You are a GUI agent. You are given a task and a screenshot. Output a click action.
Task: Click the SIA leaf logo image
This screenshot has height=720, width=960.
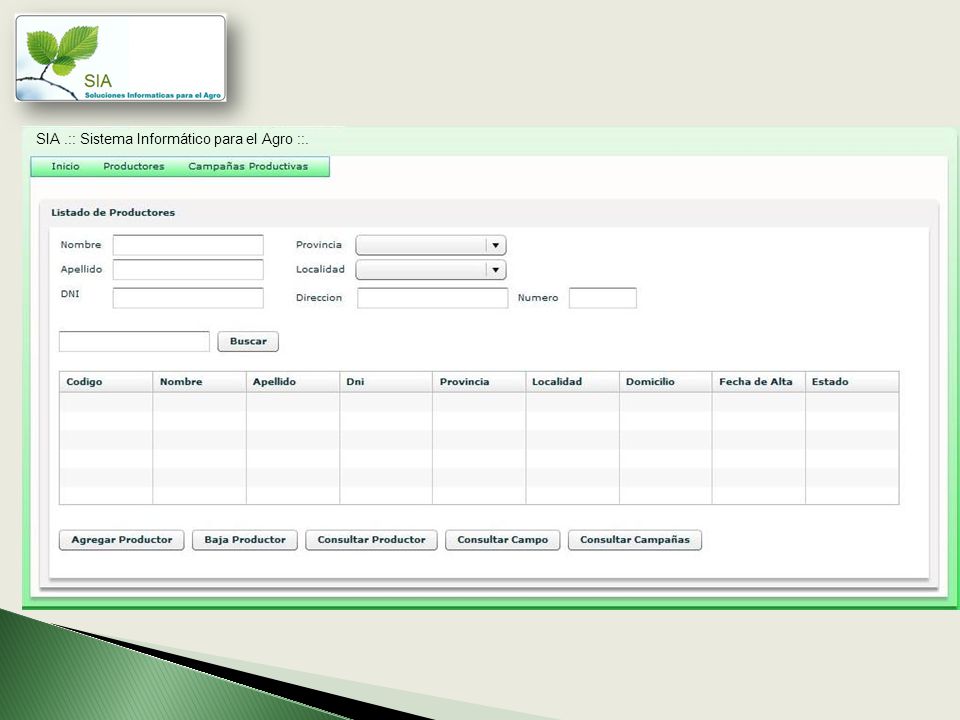coord(121,58)
